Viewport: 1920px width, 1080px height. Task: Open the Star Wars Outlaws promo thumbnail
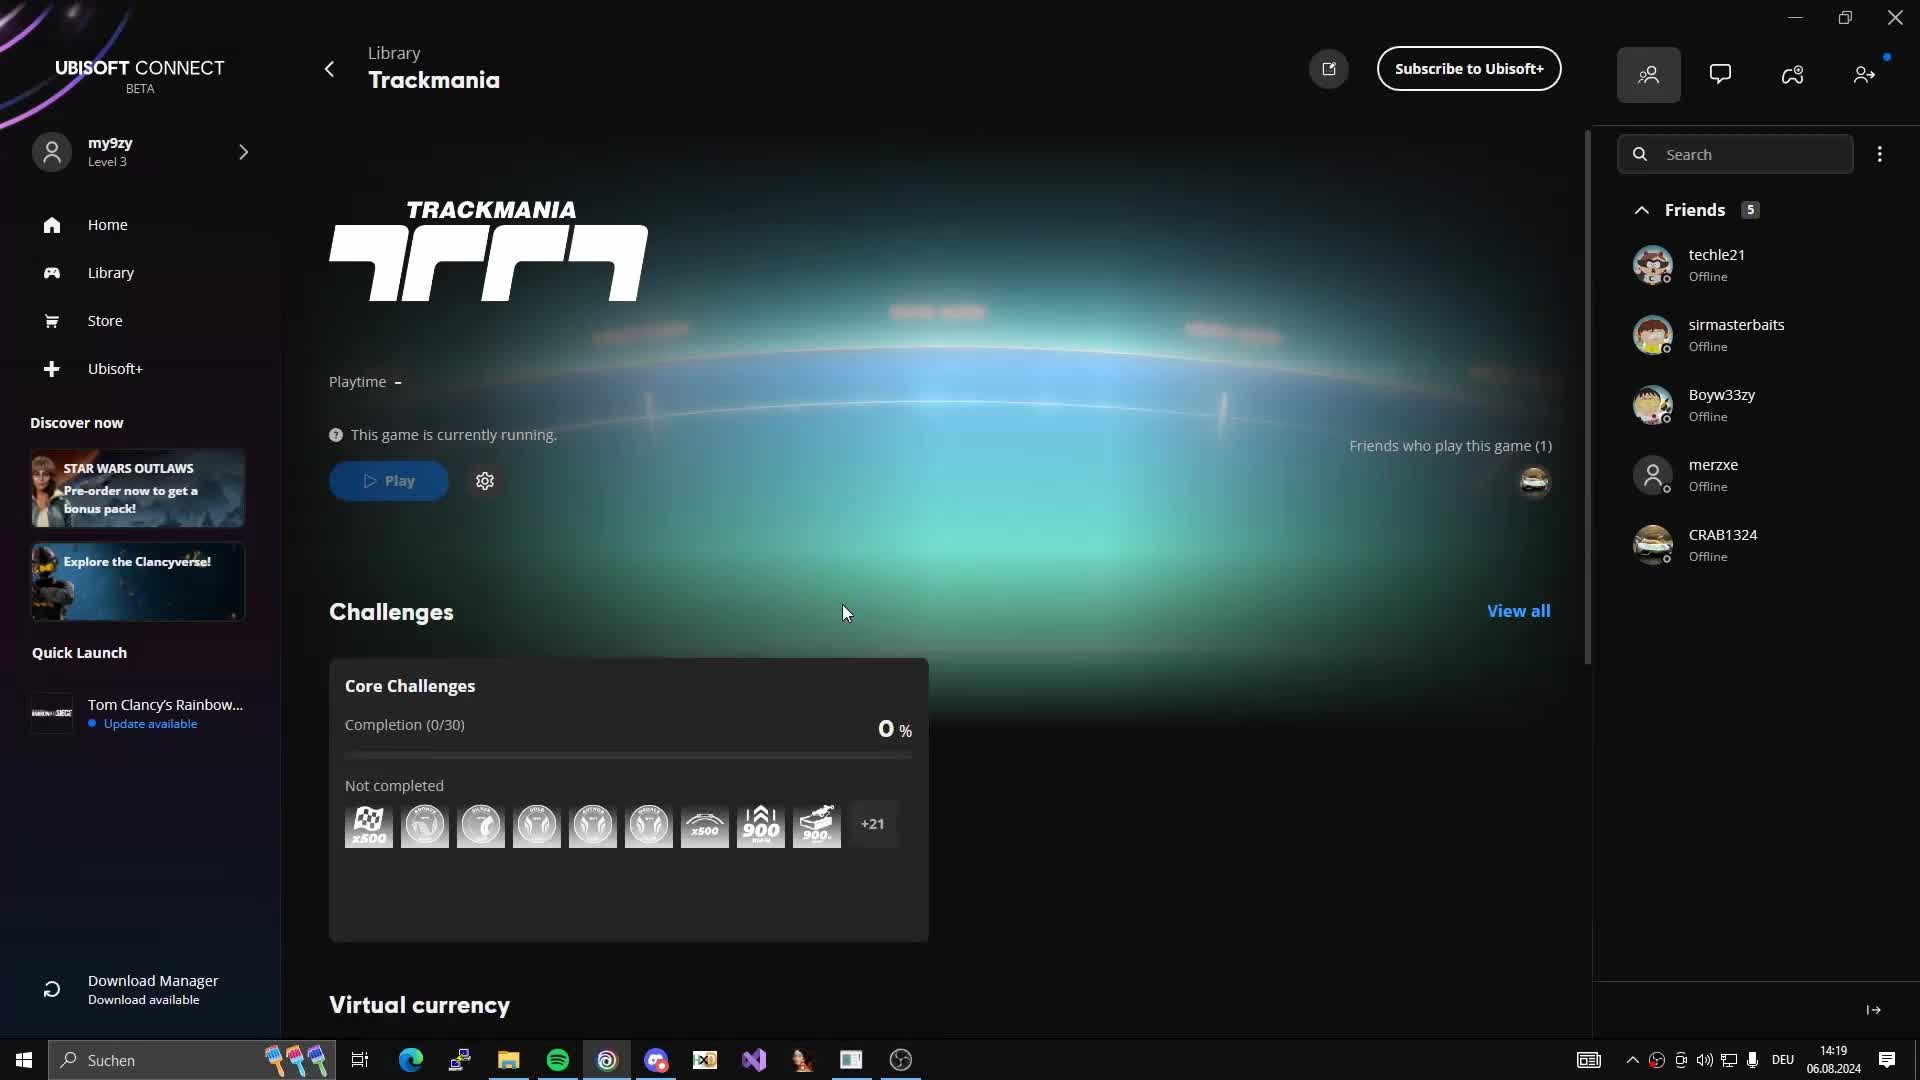[137, 489]
